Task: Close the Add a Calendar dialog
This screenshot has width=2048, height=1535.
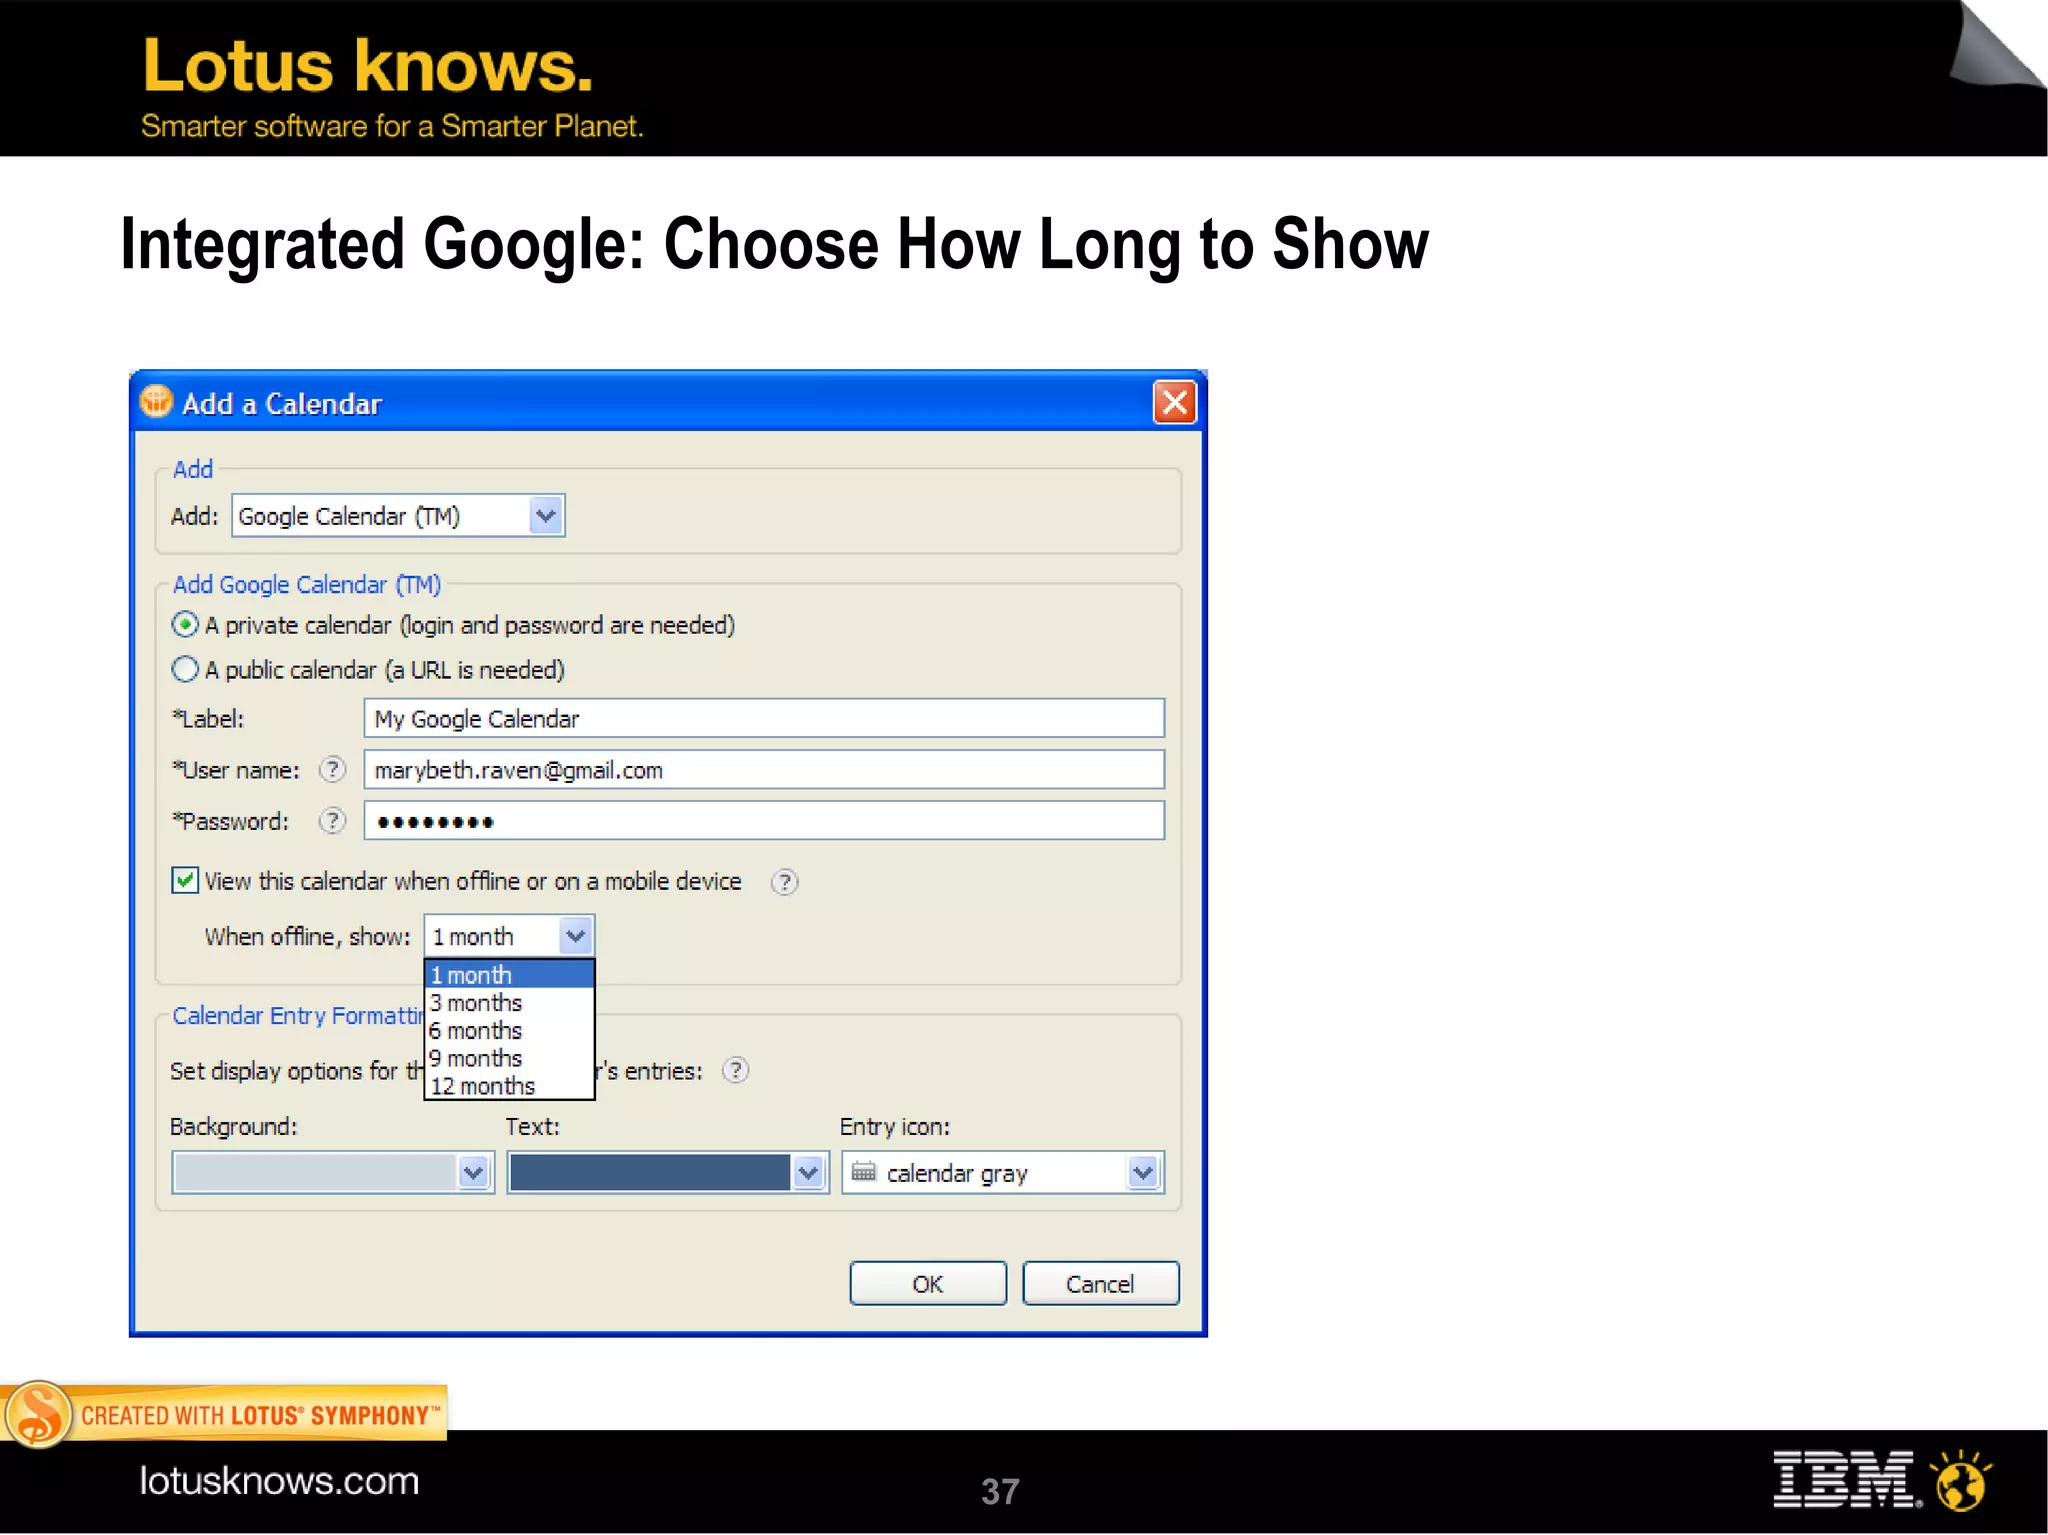Action: [1174, 403]
